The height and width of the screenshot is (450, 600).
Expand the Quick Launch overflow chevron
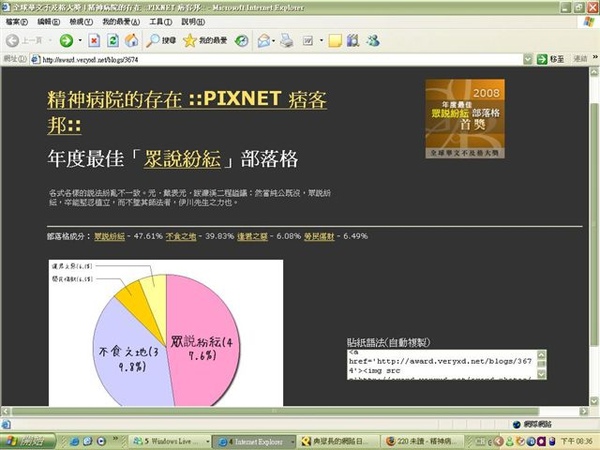click(115, 439)
